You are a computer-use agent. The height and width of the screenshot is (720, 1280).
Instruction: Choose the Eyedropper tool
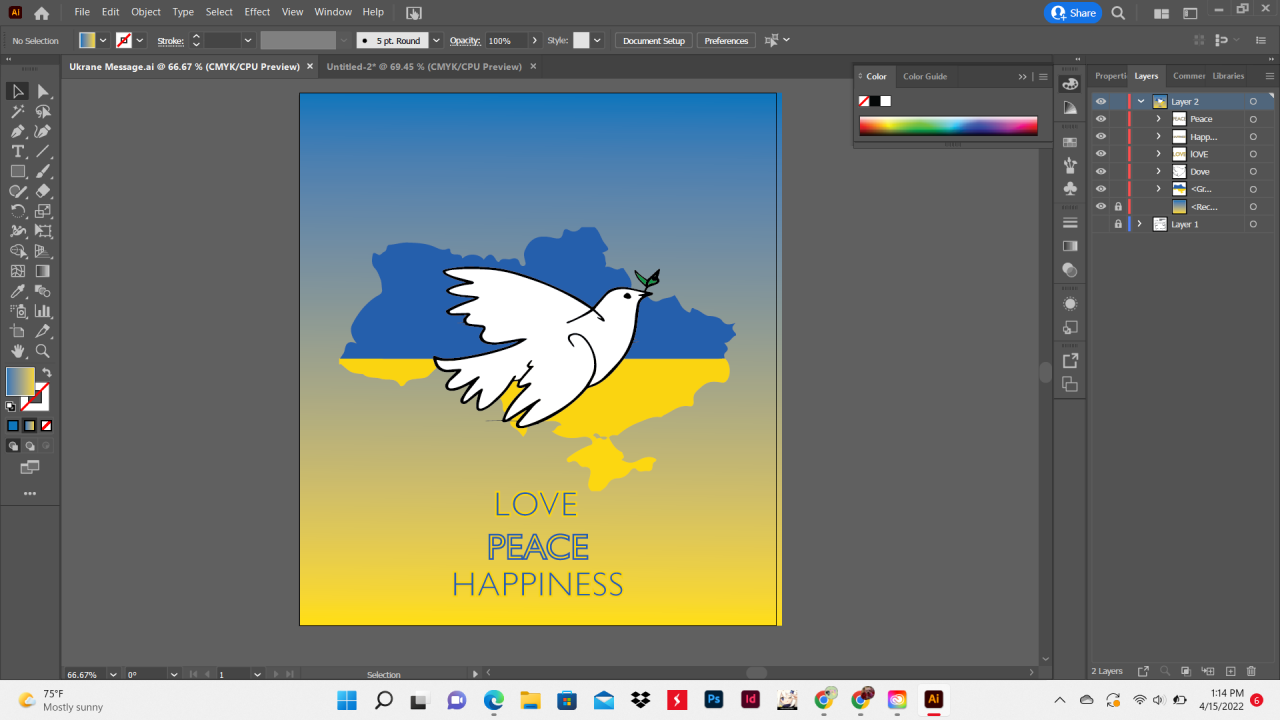pyautogui.click(x=18, y=292)
